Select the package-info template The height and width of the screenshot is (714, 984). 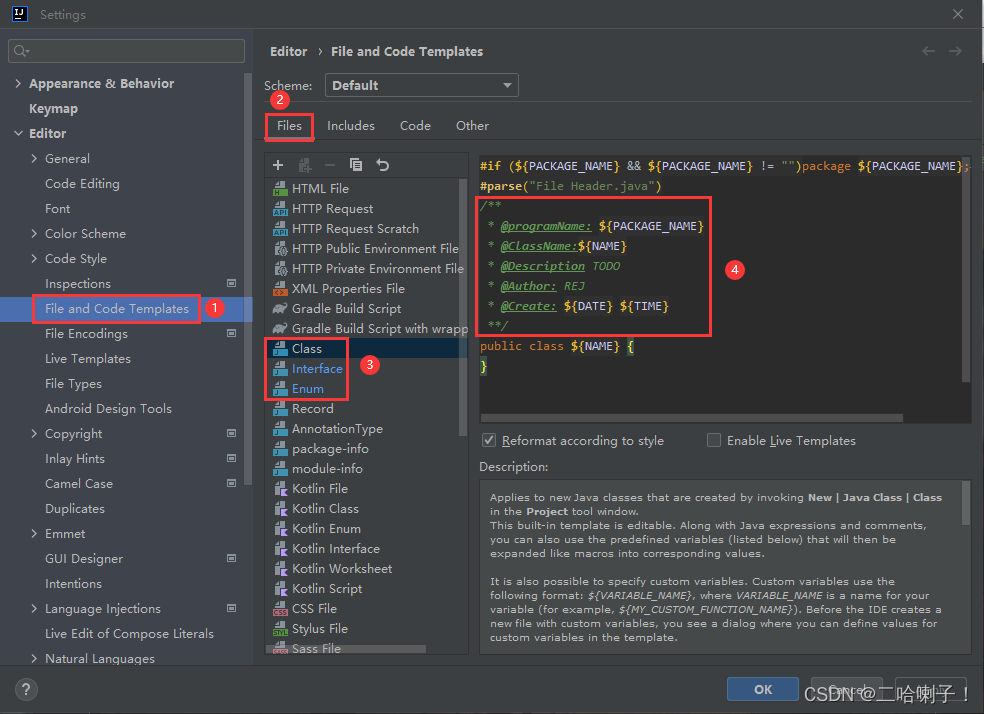click(x=330, y=449)
